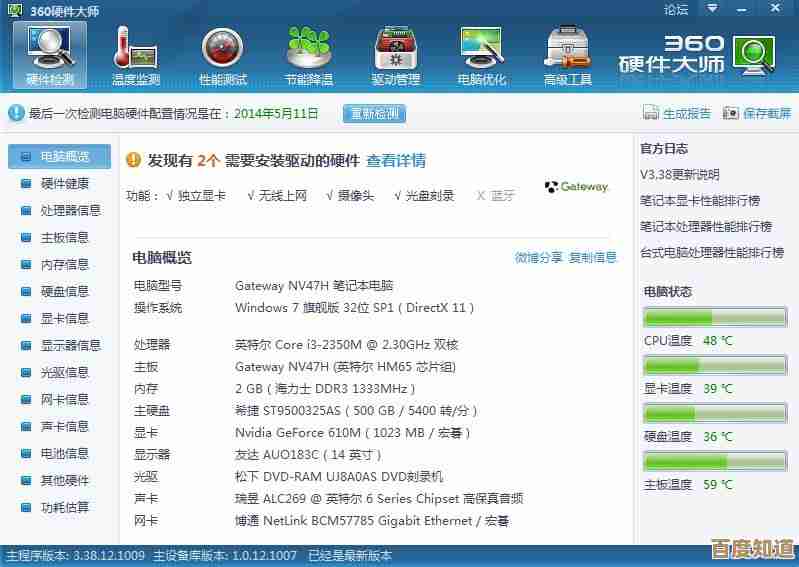Screen dimensions: 799x567
Task: Open 笔记本显卡性能排行榜 link
Action: click(700, 201)
